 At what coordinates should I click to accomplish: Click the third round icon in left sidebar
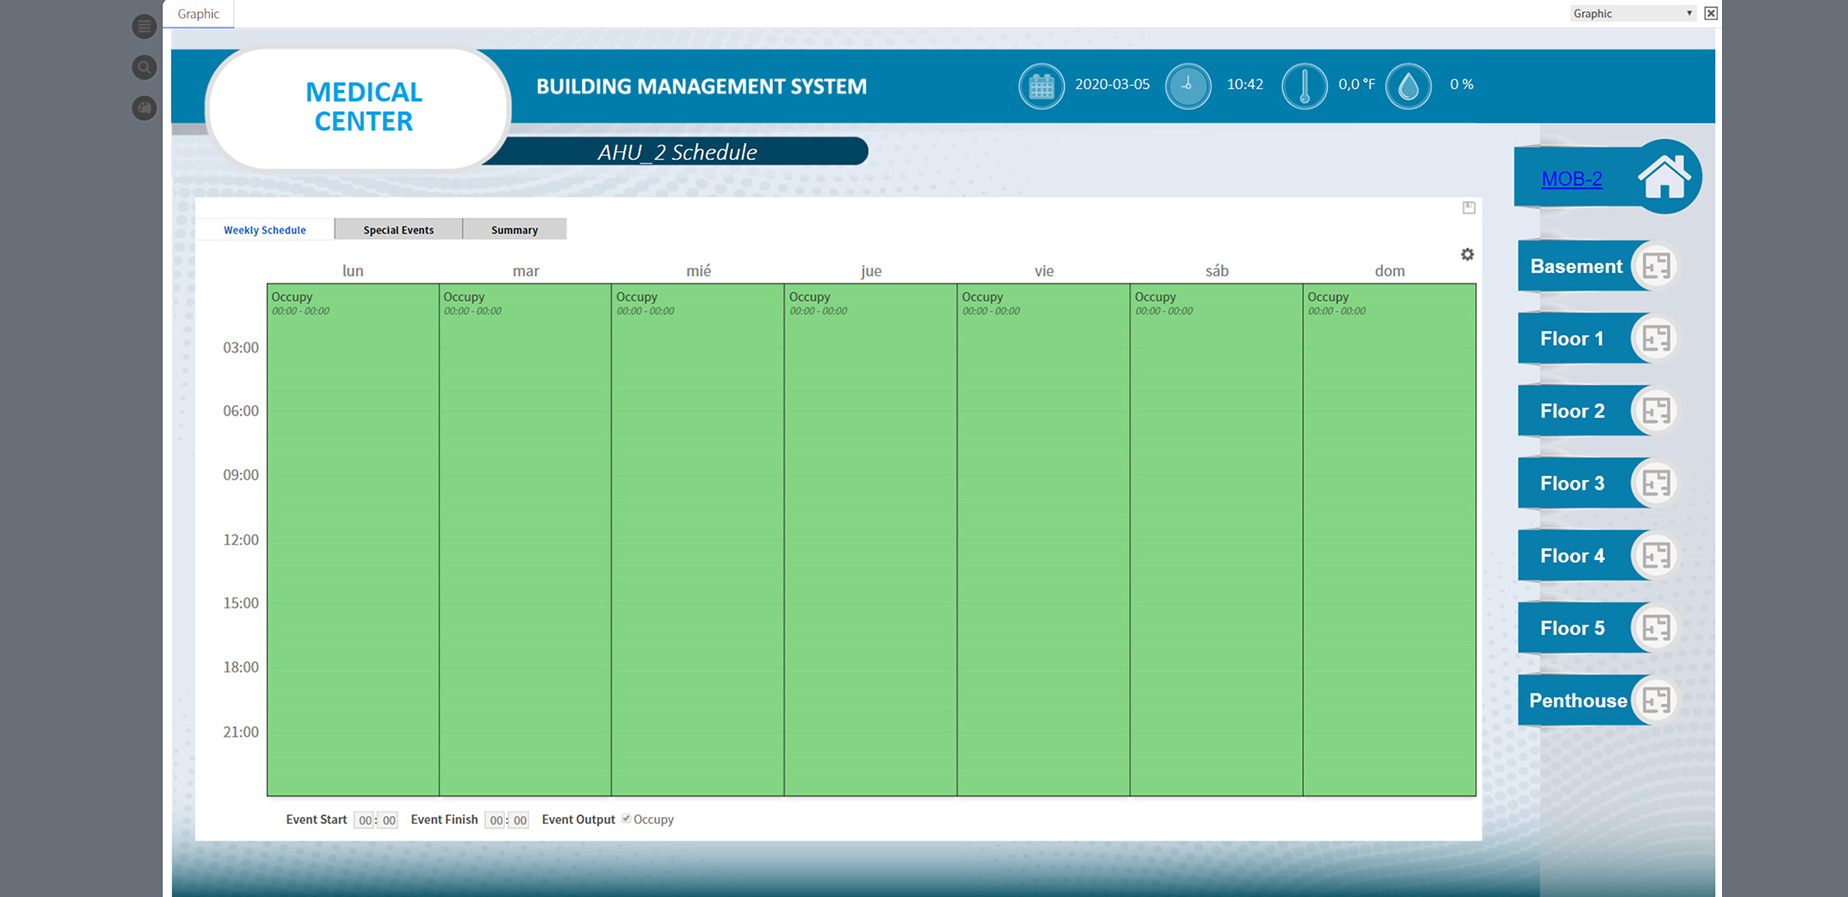coord(144,107)
